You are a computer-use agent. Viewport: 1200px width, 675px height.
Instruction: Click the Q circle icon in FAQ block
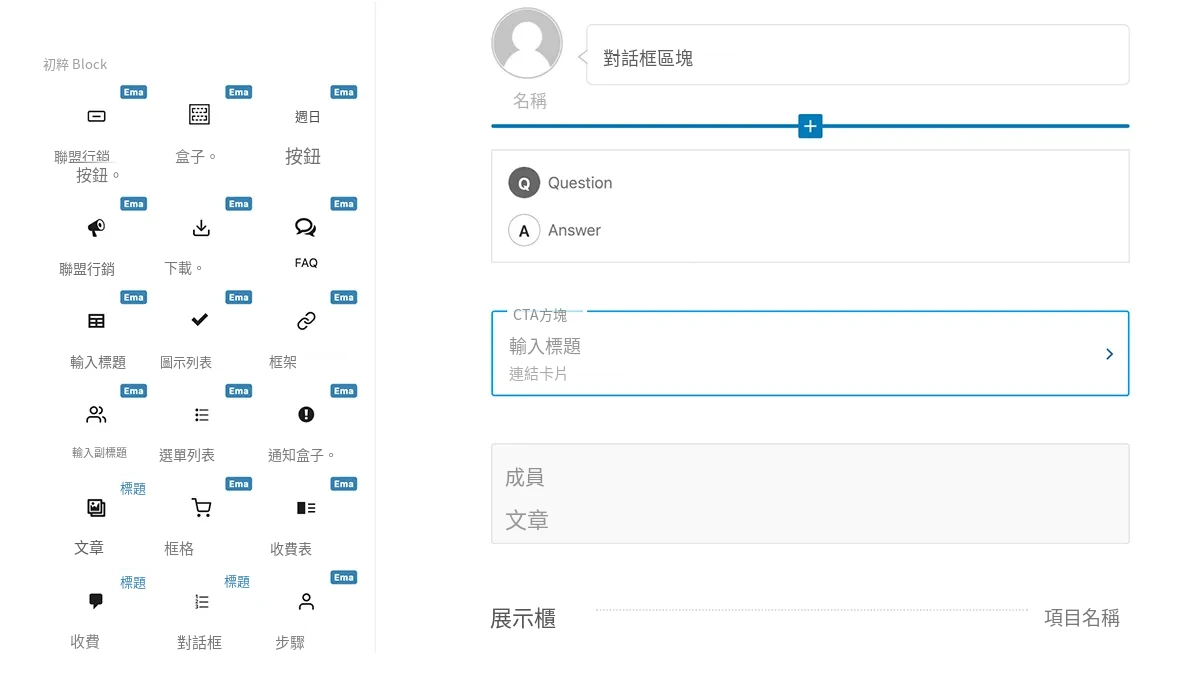click(524, 183)
